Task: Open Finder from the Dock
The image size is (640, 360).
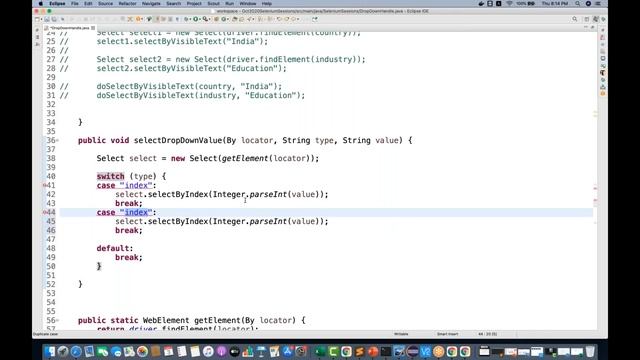Action: pos(49,351)
